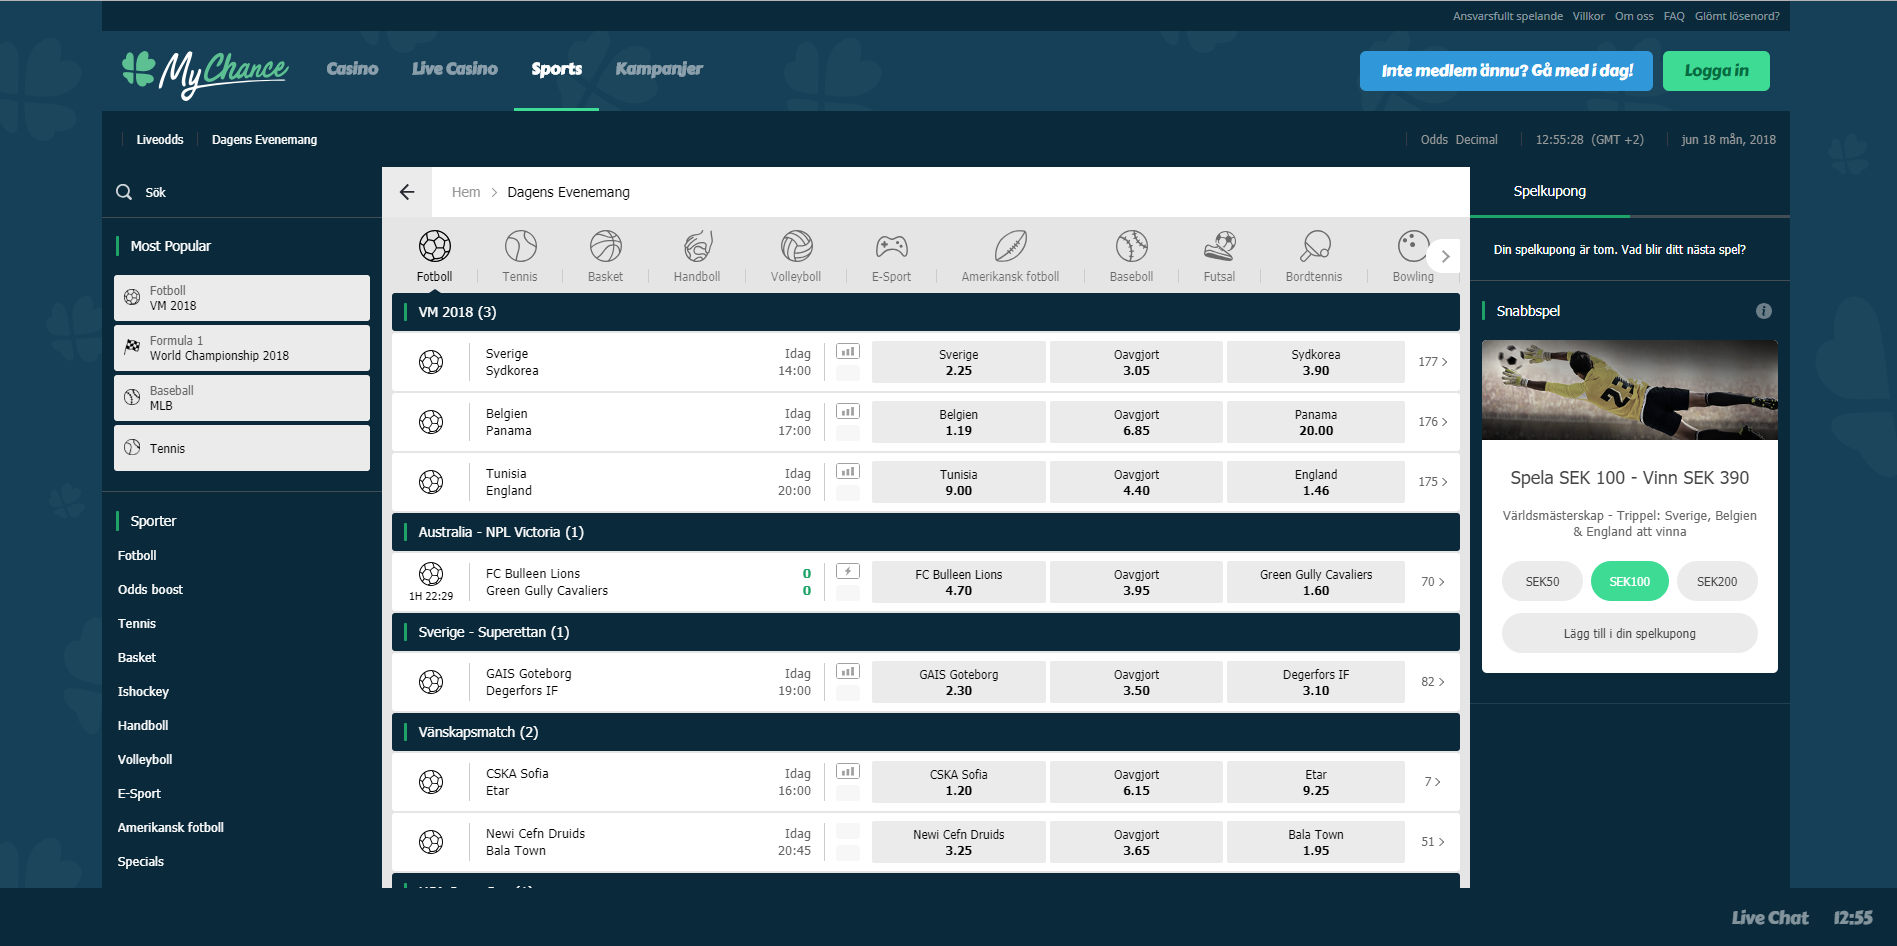Open statistics icon for Tunisia–England
Screen dimensions: 1897x946
(x=848, y=471)
